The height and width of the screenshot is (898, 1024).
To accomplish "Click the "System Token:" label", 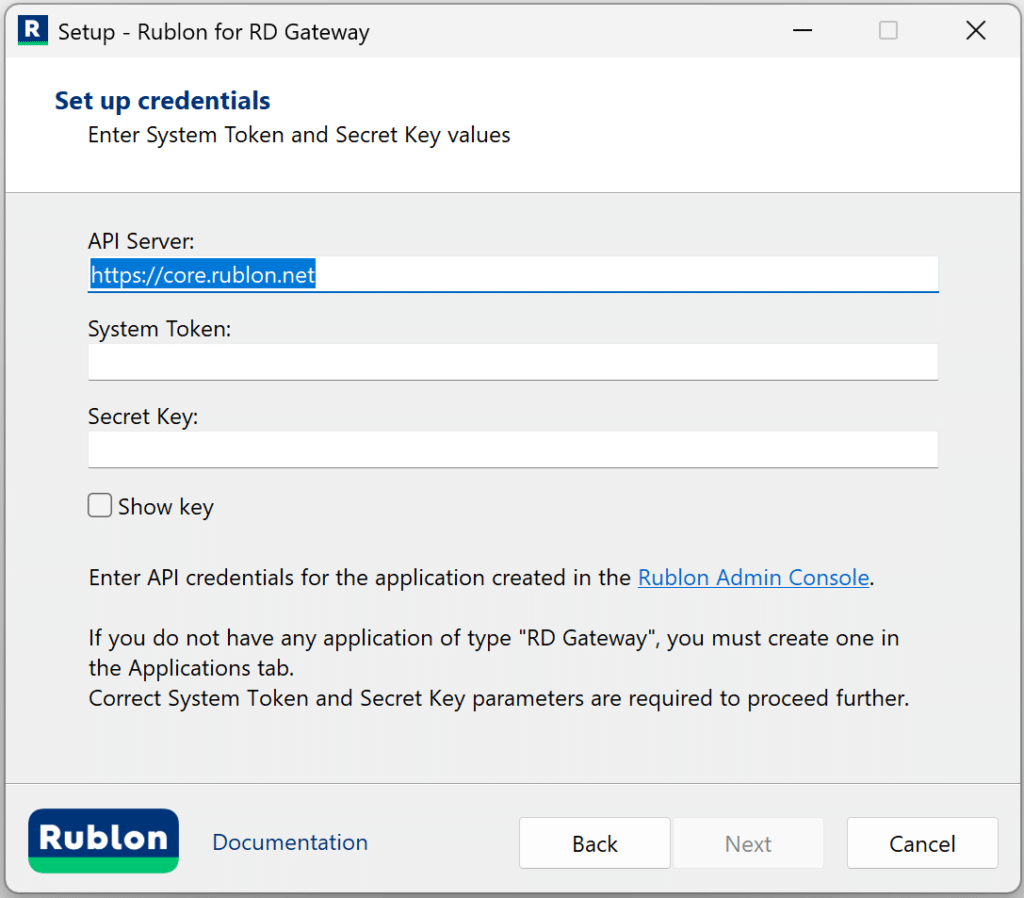I will (x=159, y=329).
